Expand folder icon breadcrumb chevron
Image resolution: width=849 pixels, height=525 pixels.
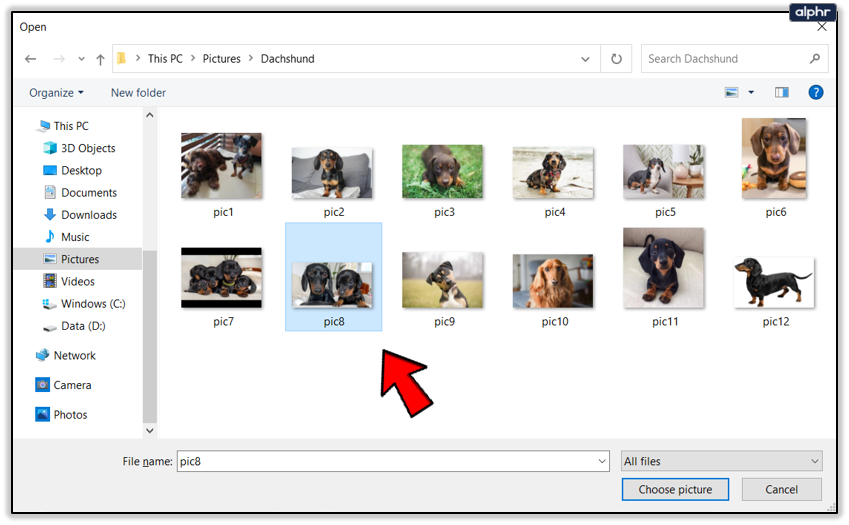(x=138, y=58)
